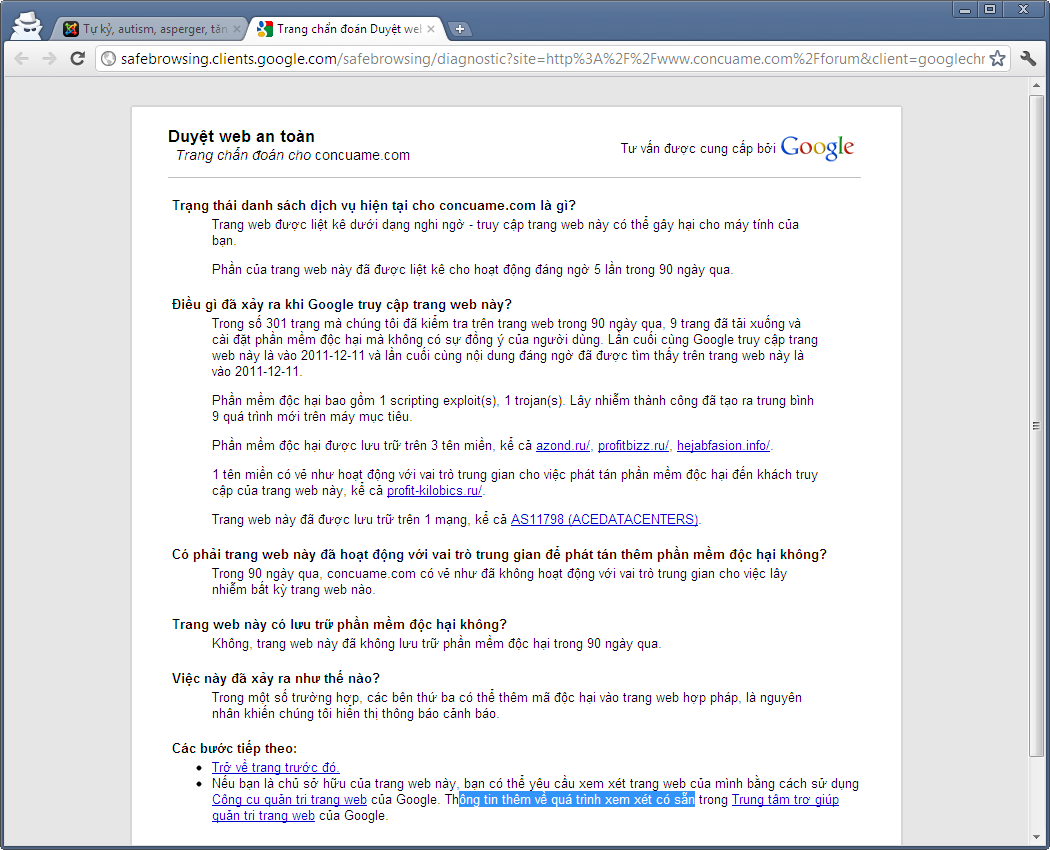Click the safebrowsing URL address field
1050x850 pixels.
552,59
